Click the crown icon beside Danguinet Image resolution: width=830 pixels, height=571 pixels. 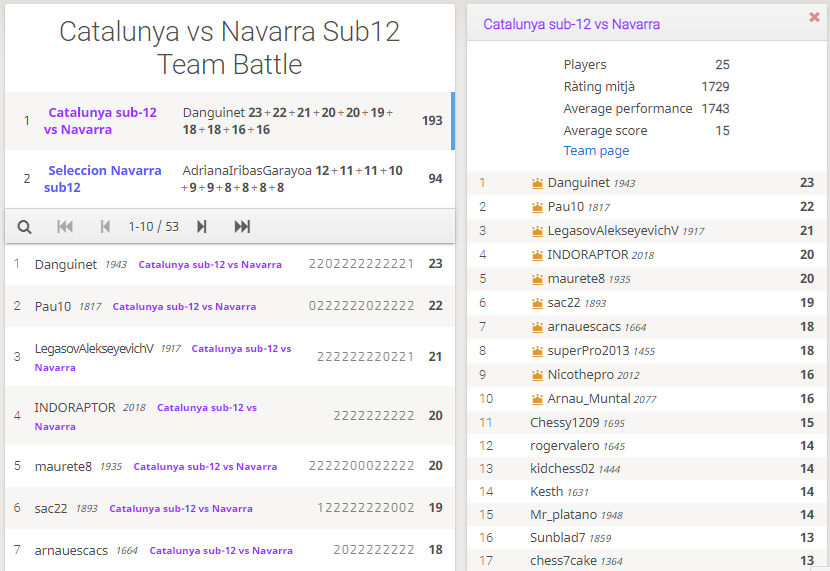pos(537,183)
